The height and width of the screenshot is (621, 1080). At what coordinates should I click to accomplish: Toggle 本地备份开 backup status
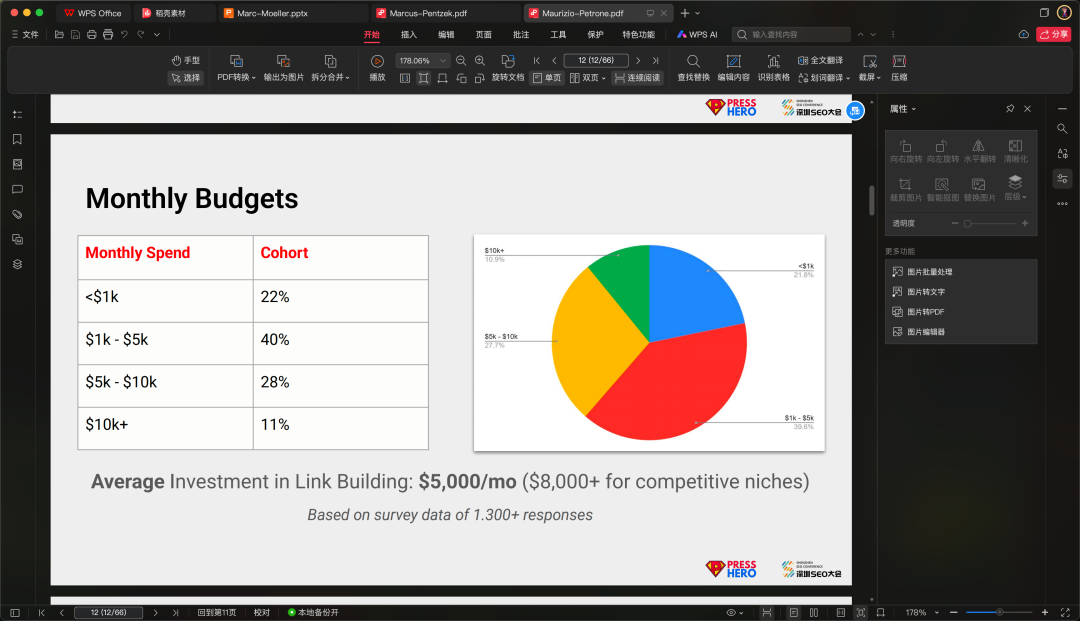[313, 612]
